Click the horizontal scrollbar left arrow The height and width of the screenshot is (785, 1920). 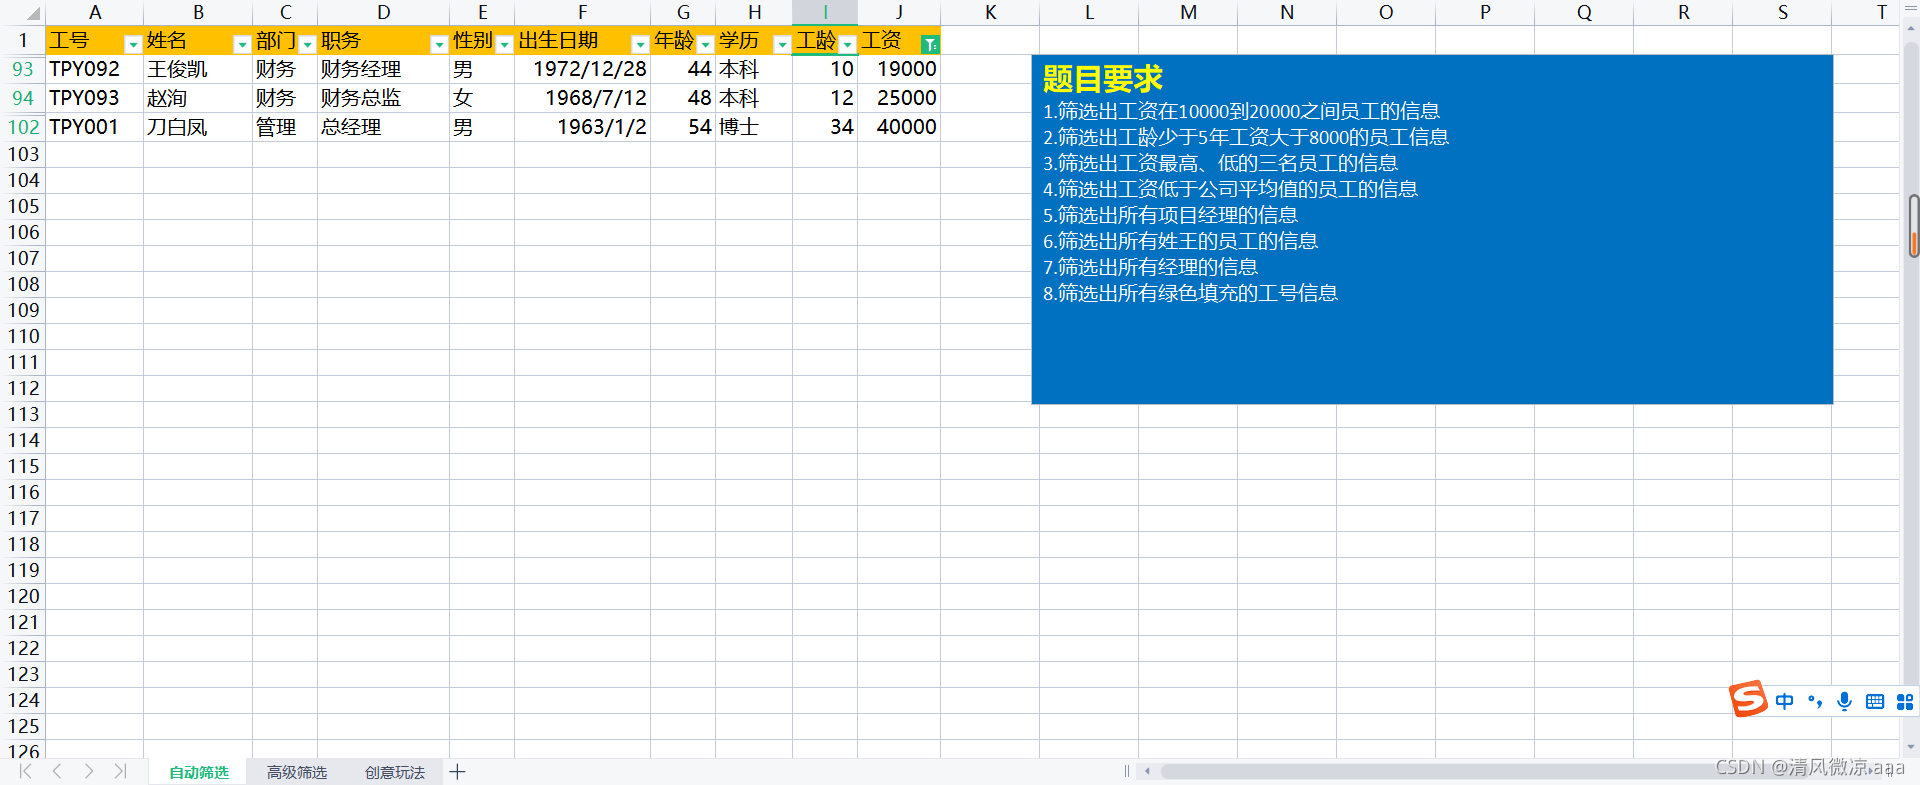pyautogui.click(x=1147, y=771)
